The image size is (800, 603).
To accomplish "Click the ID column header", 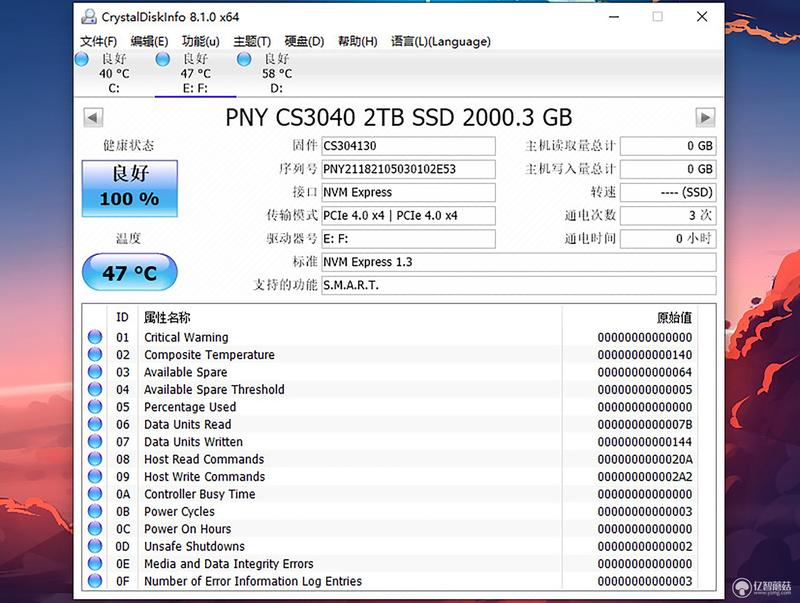I will 122,317.
